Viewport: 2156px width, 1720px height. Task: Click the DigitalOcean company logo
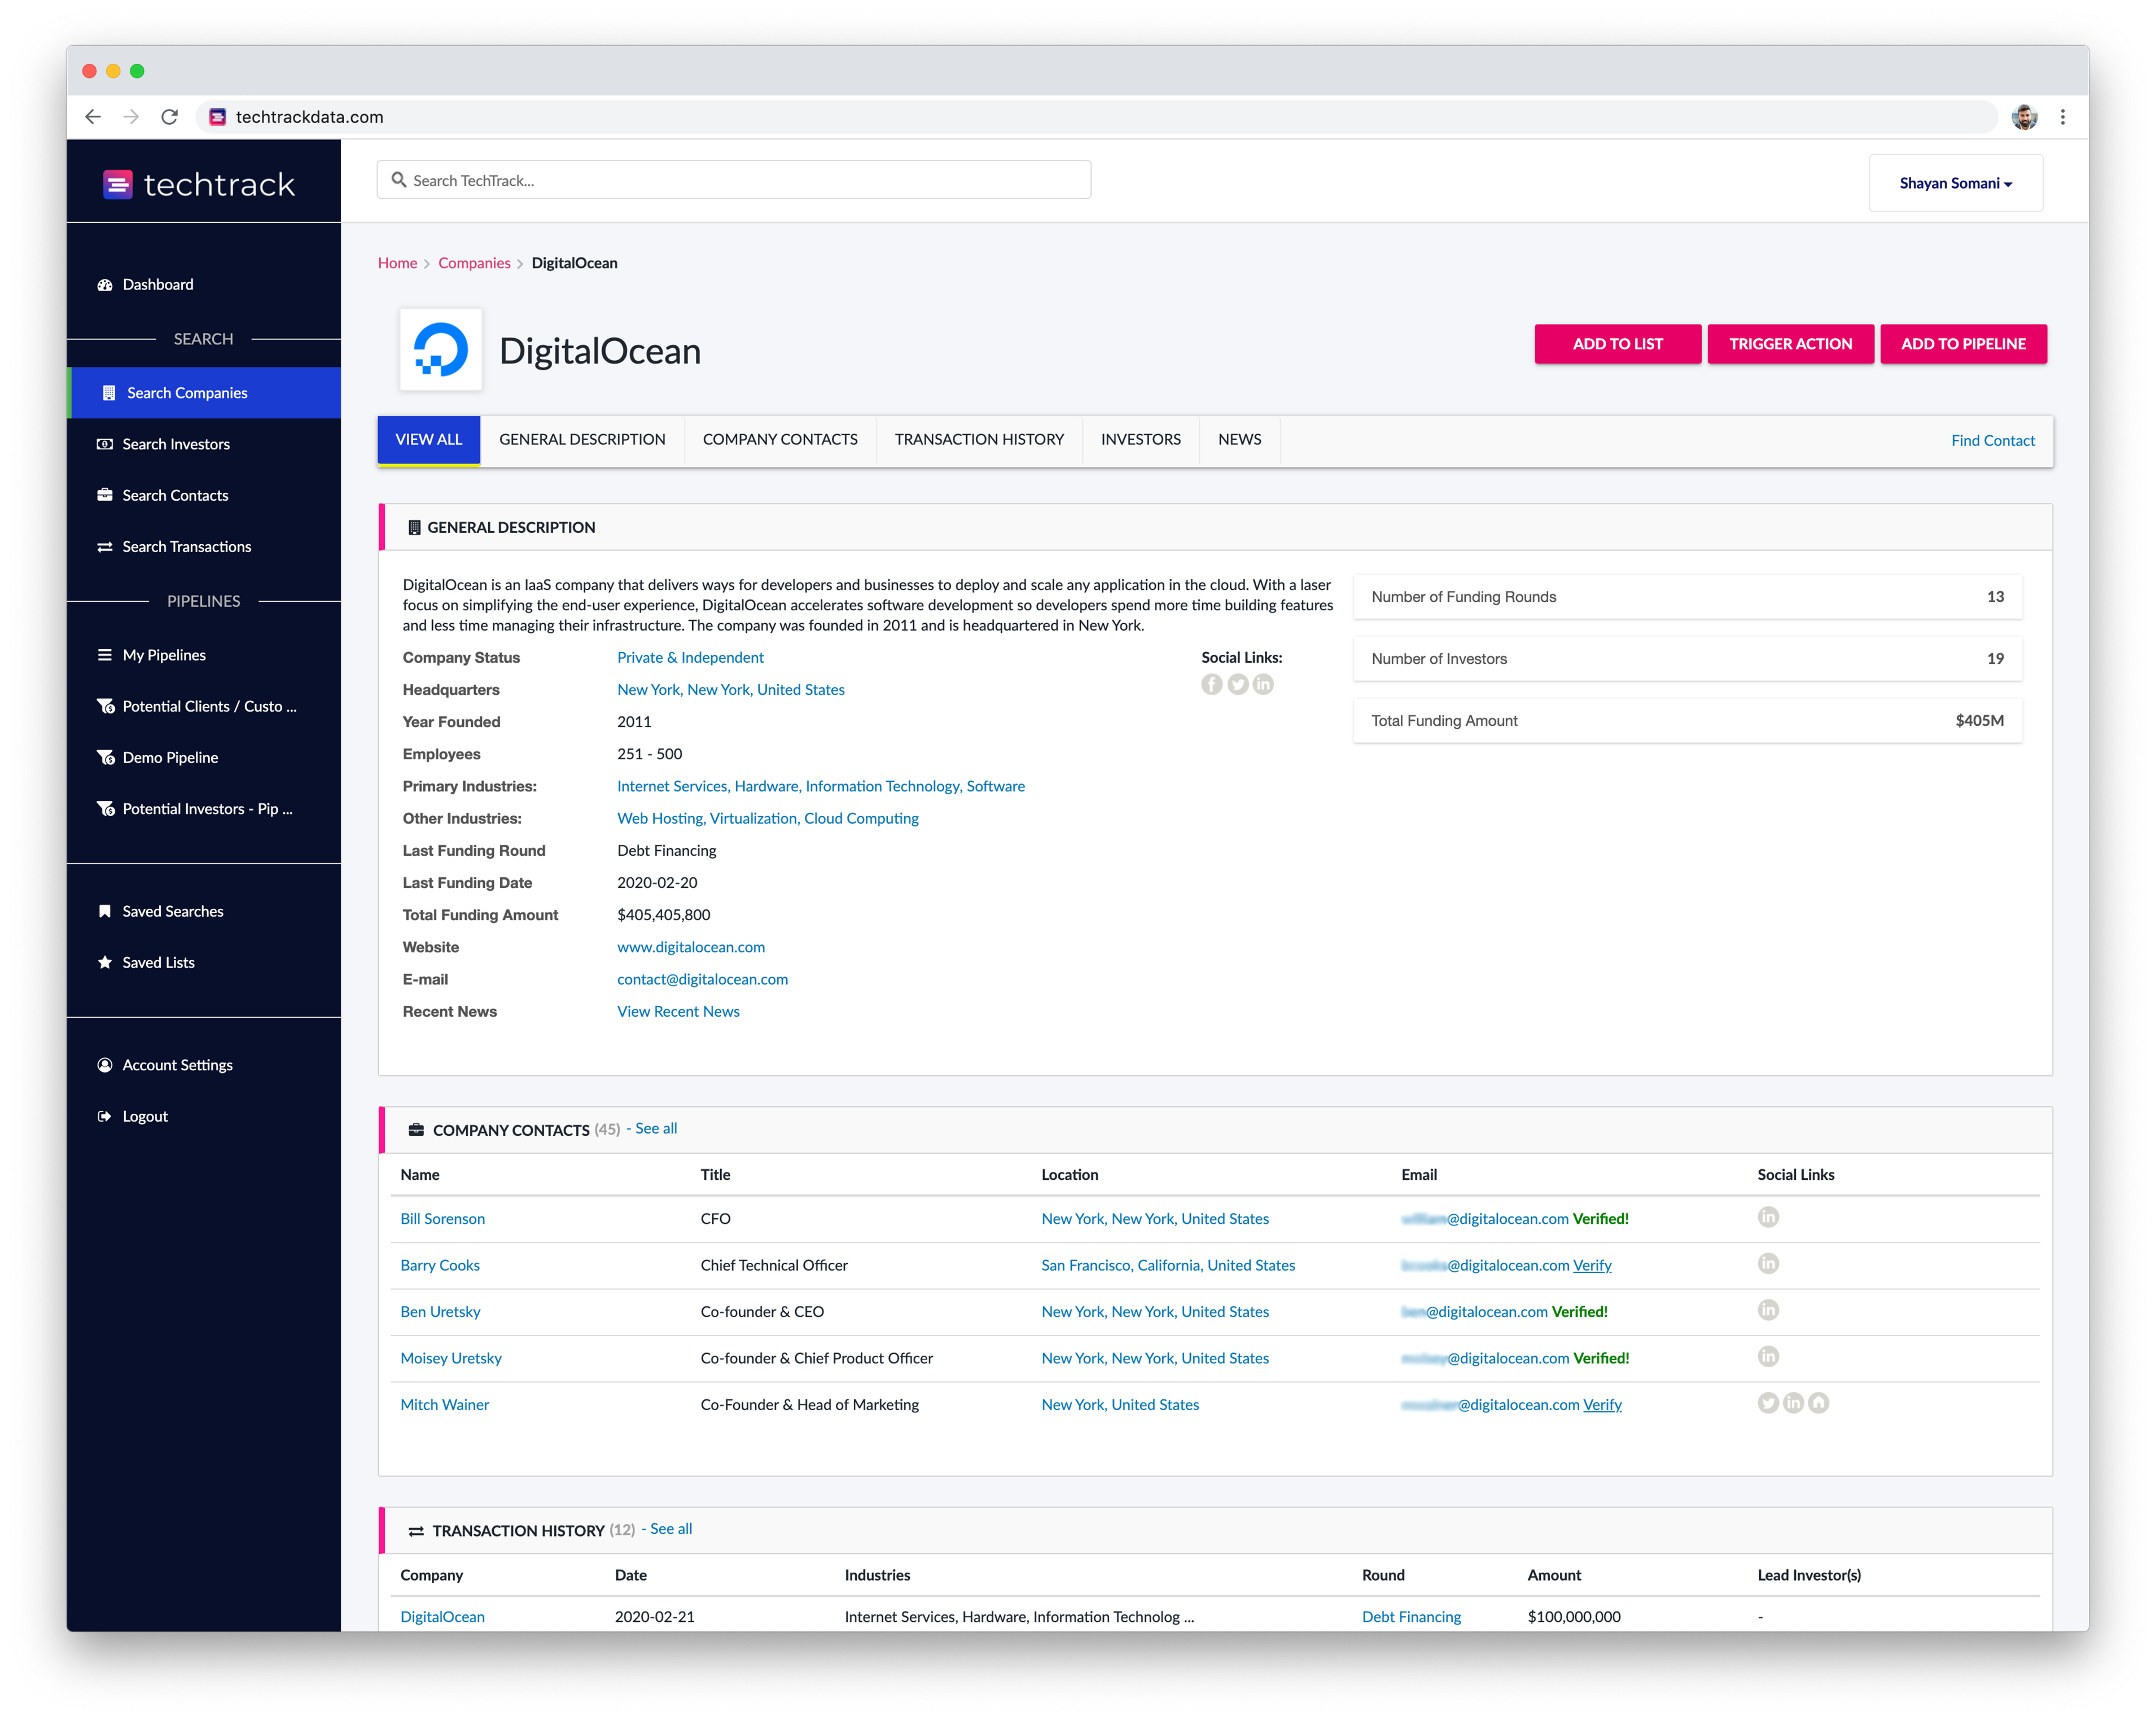(440, 349)
